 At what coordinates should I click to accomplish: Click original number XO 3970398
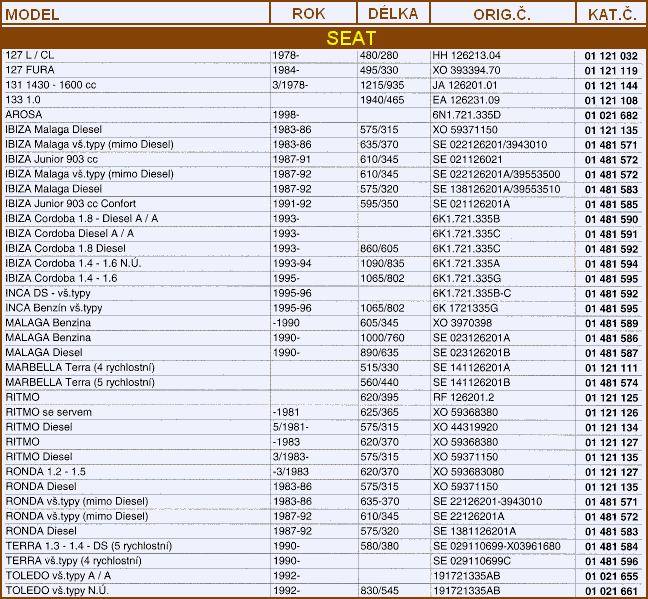[x=462, y=323]
